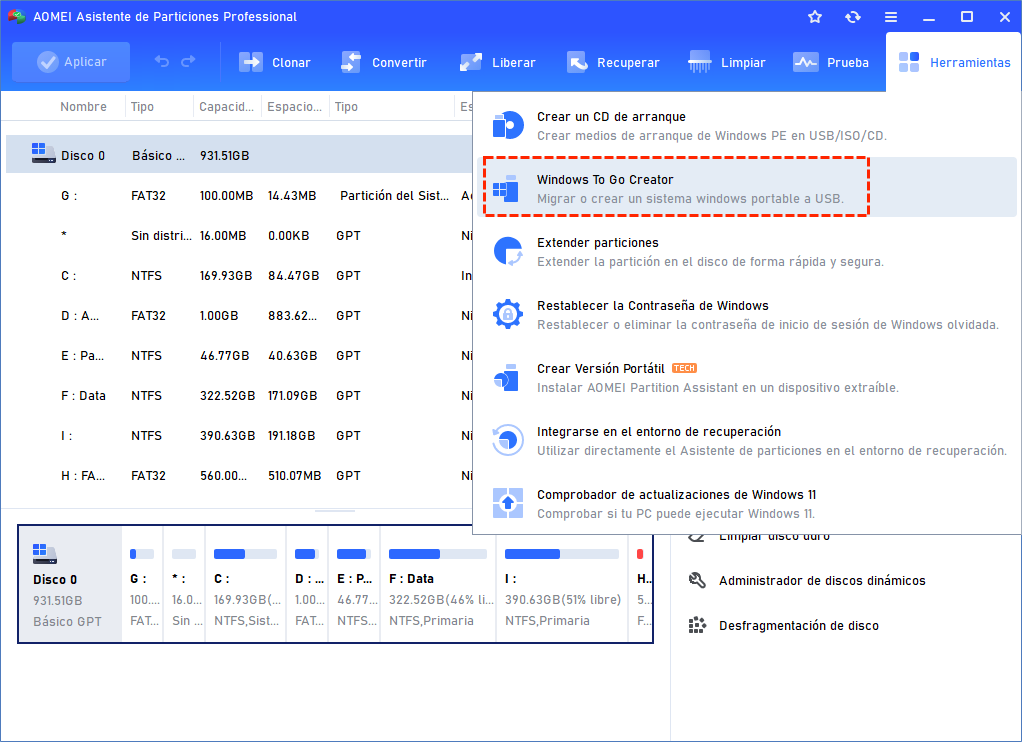Image resolution: width=1022 pixels, height=742 pixels.
Task: Choose Windows To Go Creator
Action: click(747, 187)
